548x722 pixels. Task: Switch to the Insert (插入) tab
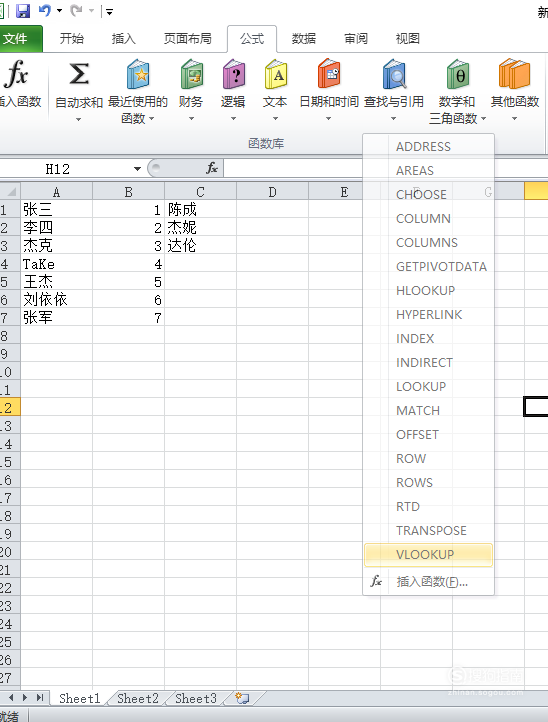[123, 39]
